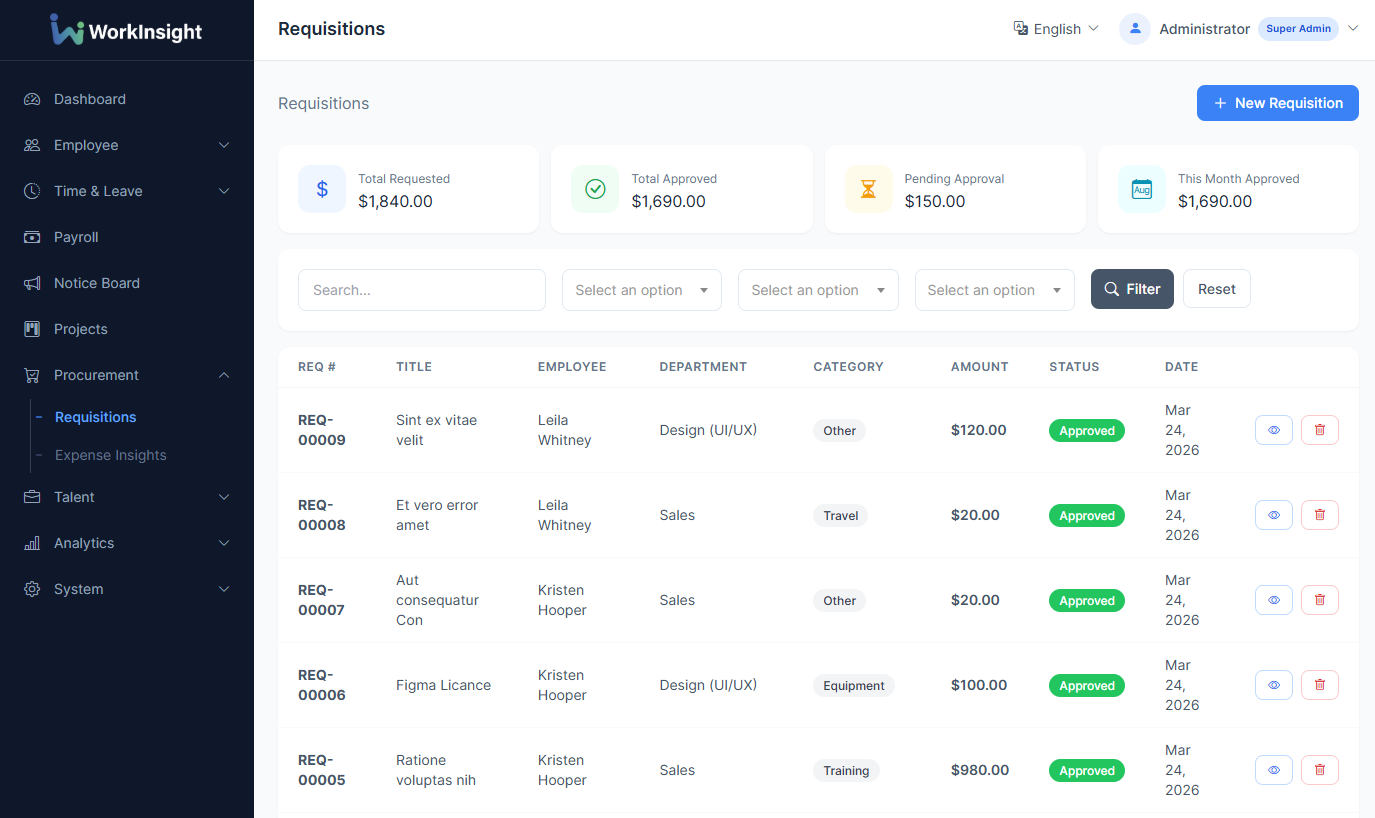Click the Super Admin badge
This screenshot has height=818, width=1375.
tap(1298, 29)
